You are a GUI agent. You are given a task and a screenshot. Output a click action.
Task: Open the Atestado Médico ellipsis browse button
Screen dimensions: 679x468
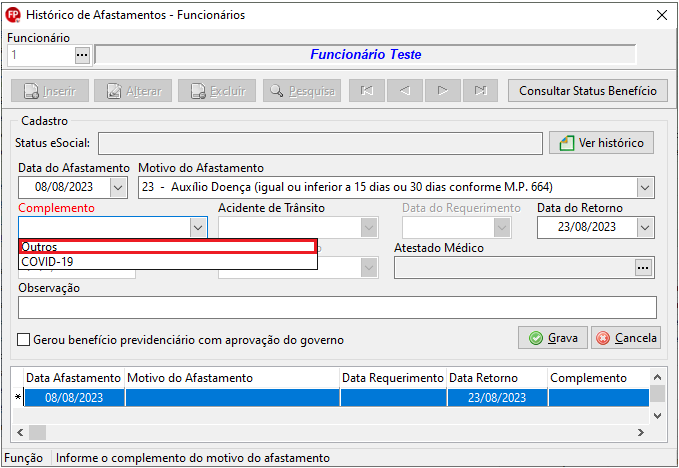pos(645,267)
